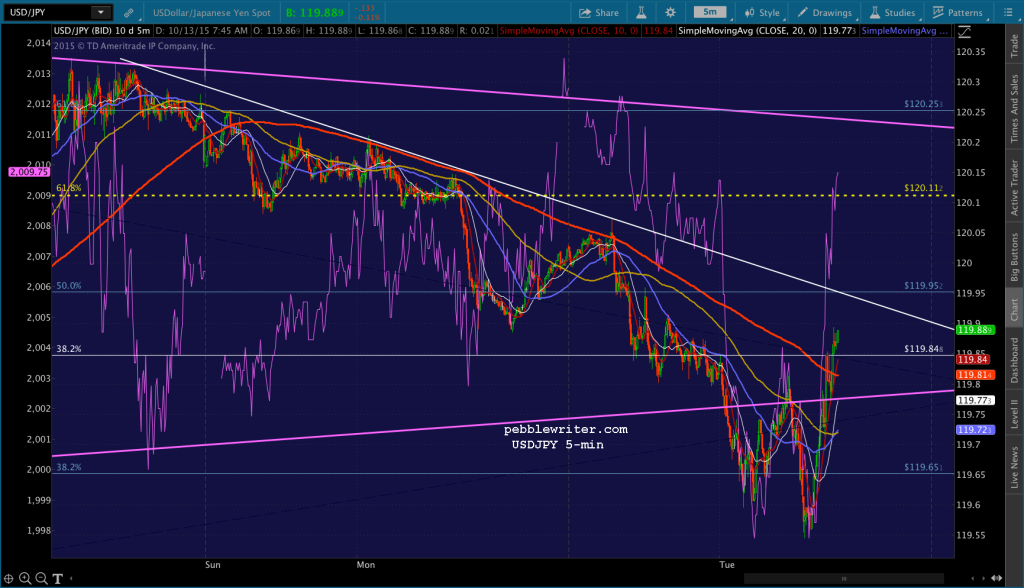Open the 5m timeframe selector

point(710,12)
